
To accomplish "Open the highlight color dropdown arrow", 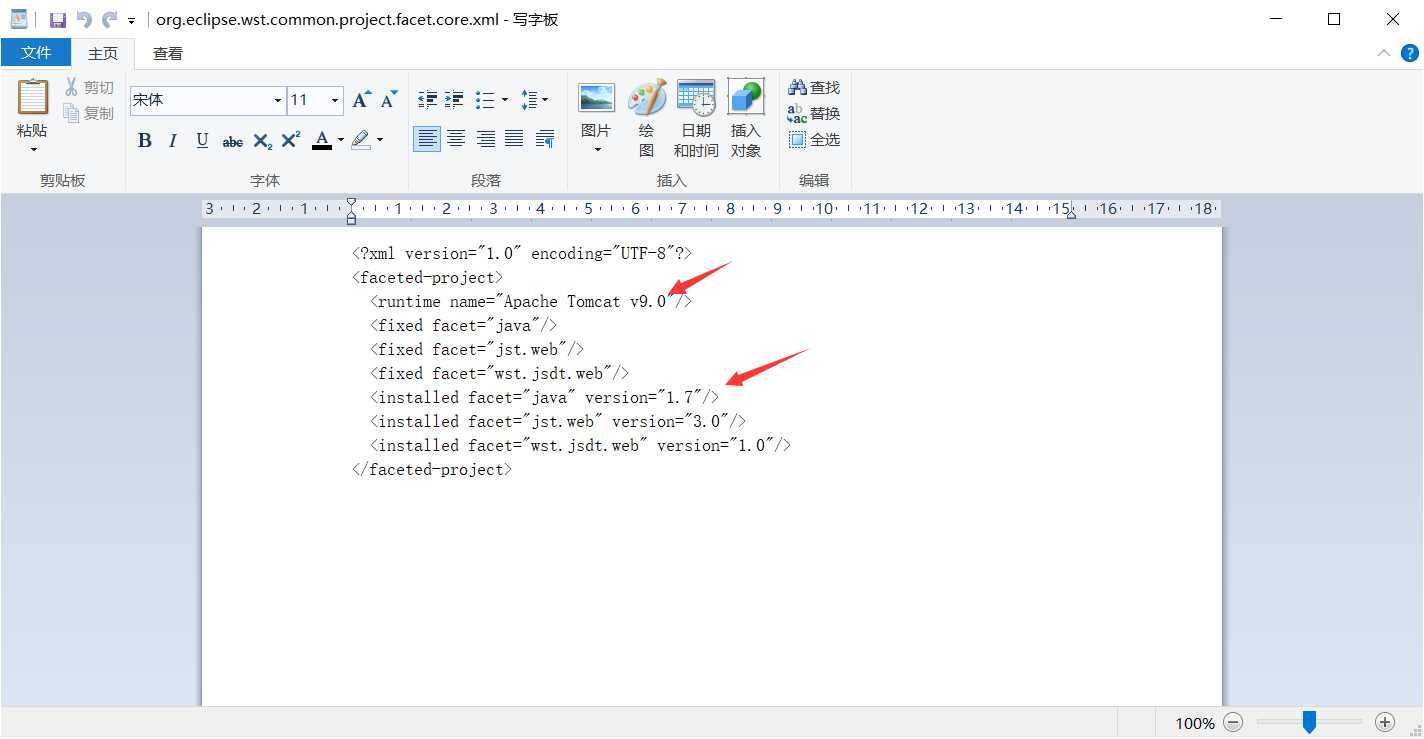I will pos(380,140).
